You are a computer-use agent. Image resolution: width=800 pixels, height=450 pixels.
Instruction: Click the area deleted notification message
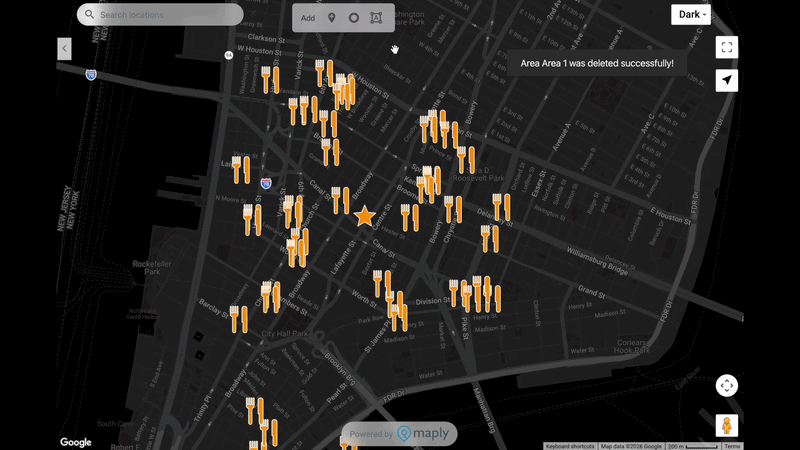coord(597,63)
